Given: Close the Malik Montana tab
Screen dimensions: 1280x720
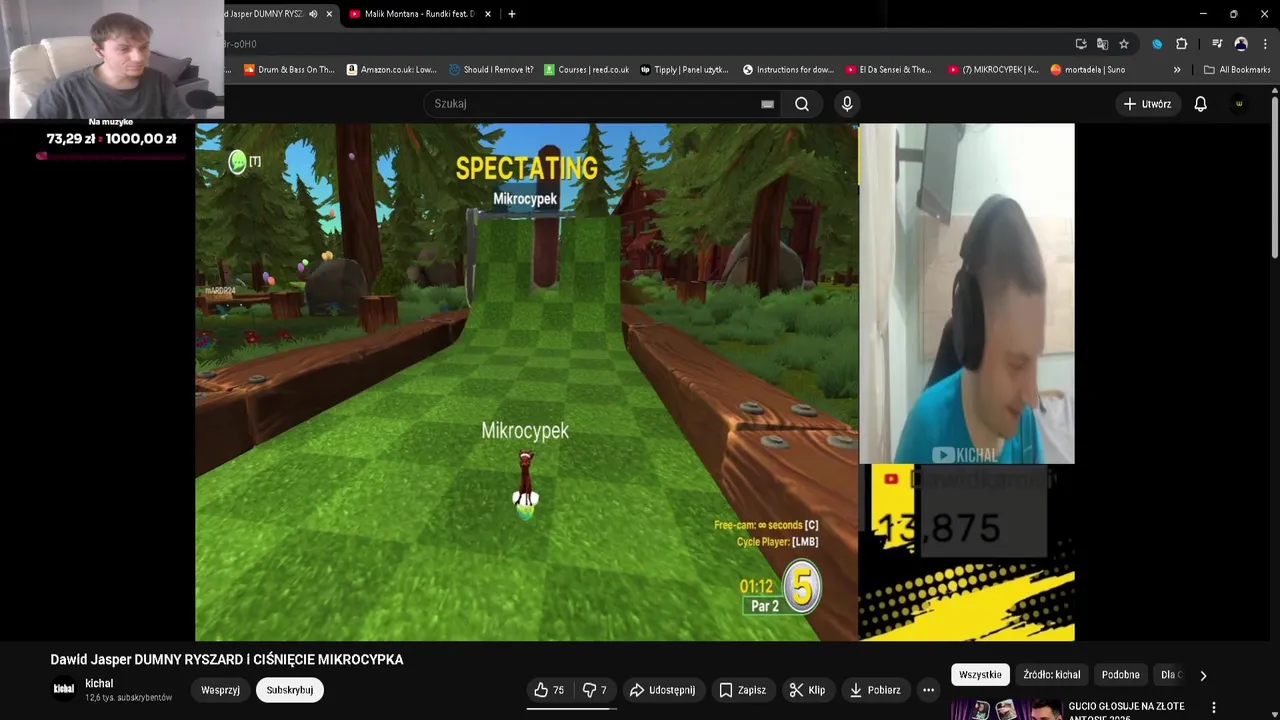Looking at the screenshot, I should click(488, 14).
